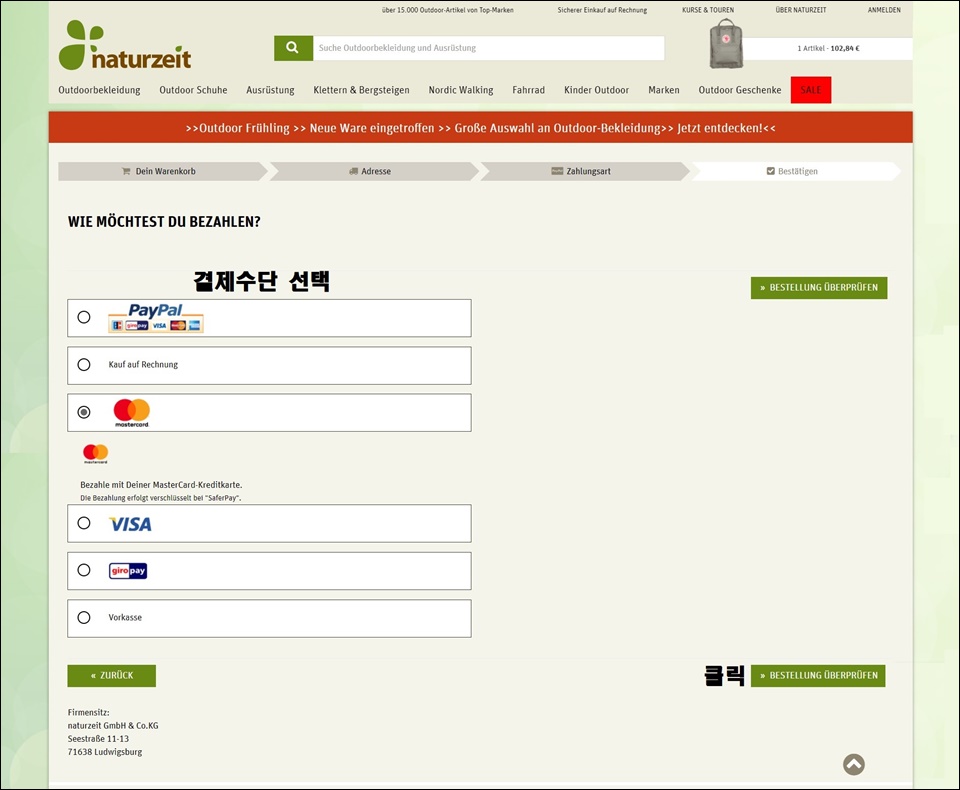The width and height of the screenshot is (960, 790).
Task: Click the 'Seestraße 11-13' address line
Action: [x=98, y=739]
